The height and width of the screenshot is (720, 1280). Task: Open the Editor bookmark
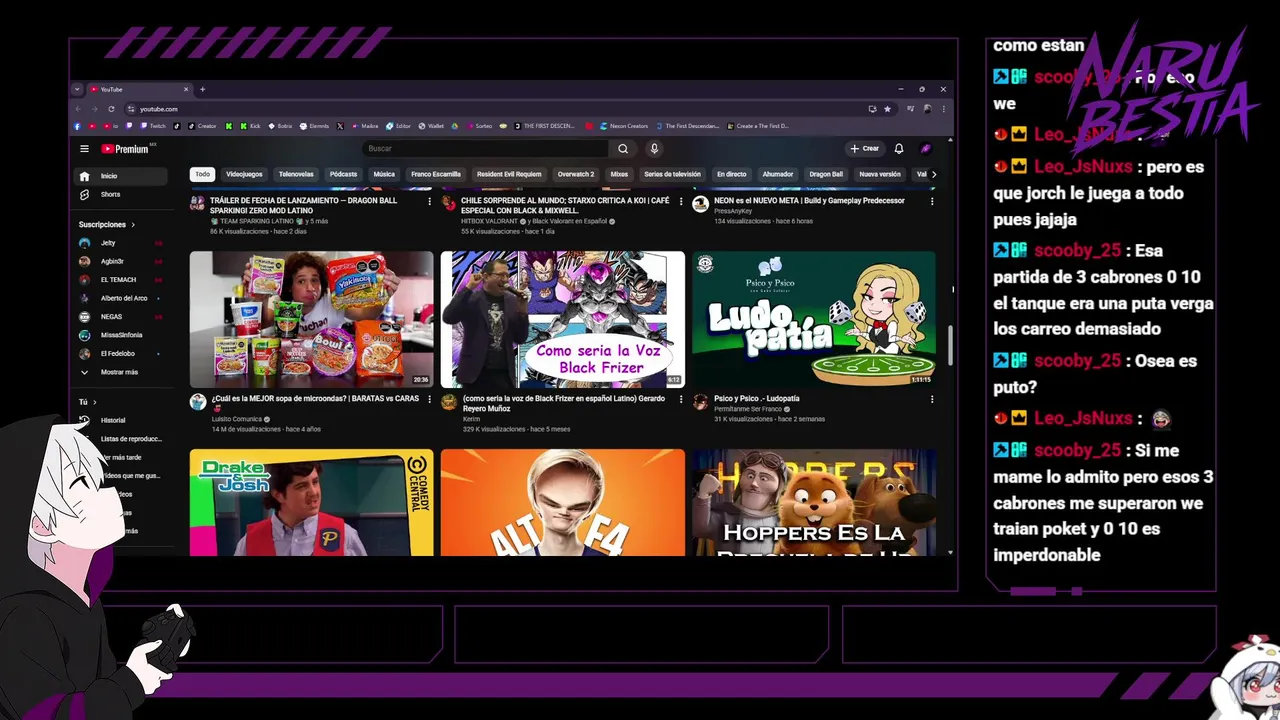coord(398,126)
